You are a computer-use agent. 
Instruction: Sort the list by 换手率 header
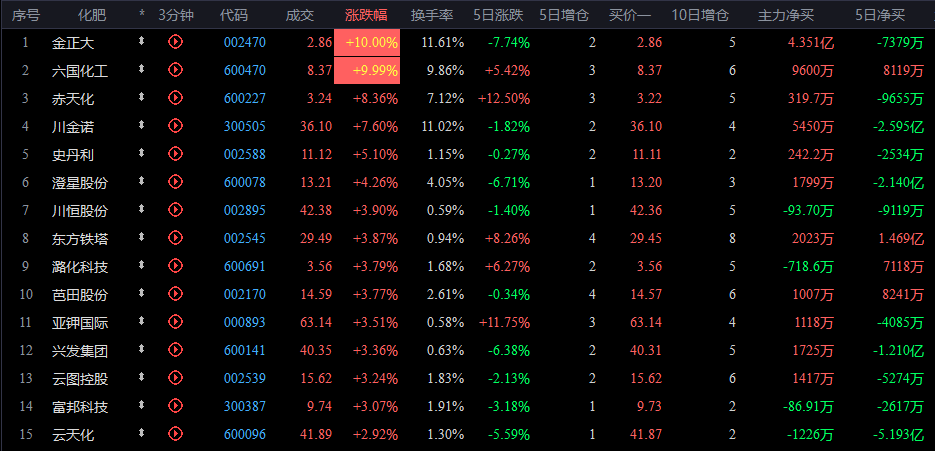coord(432,15)
